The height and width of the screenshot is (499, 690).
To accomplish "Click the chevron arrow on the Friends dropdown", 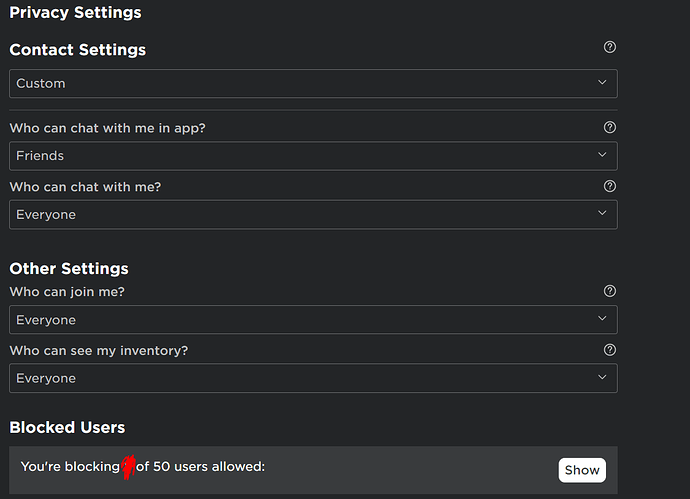I will 601,155.
